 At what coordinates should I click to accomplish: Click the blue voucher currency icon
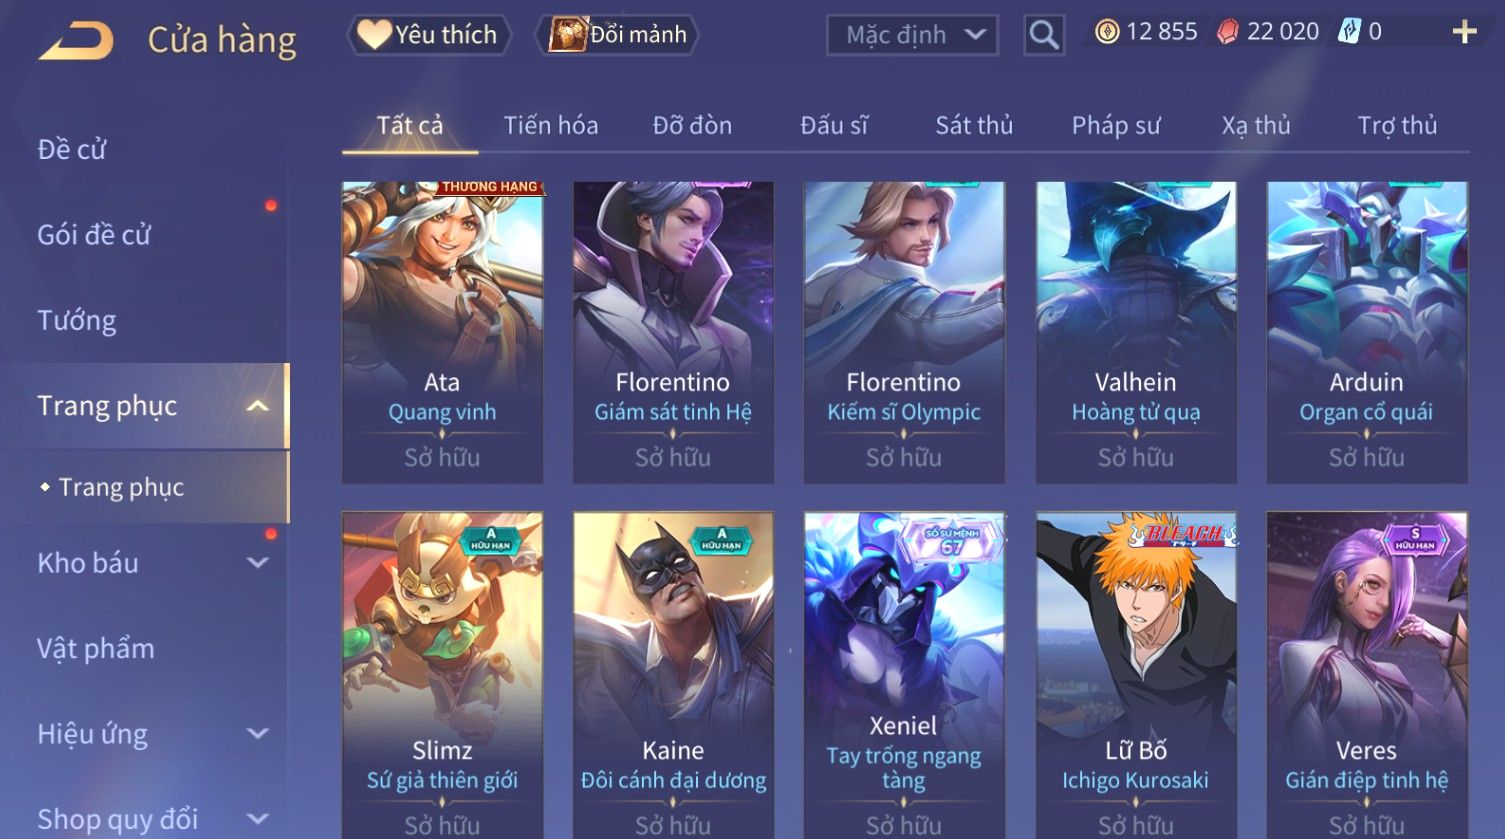tap(1349, 32)
